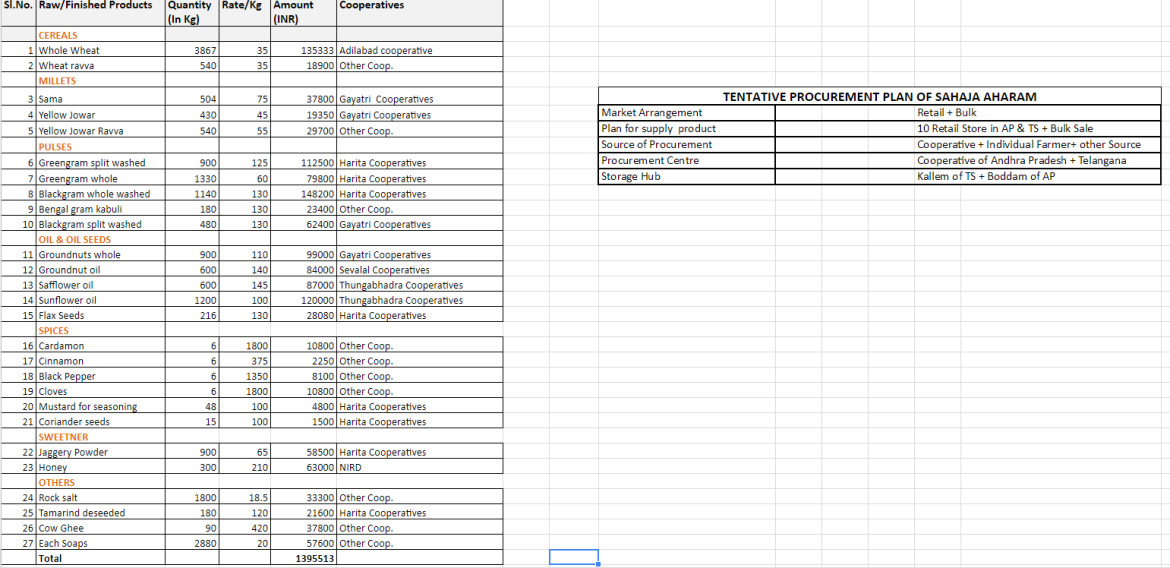
Task: Select quantity 2880 for Each Soaps
Action: point(191,543)
